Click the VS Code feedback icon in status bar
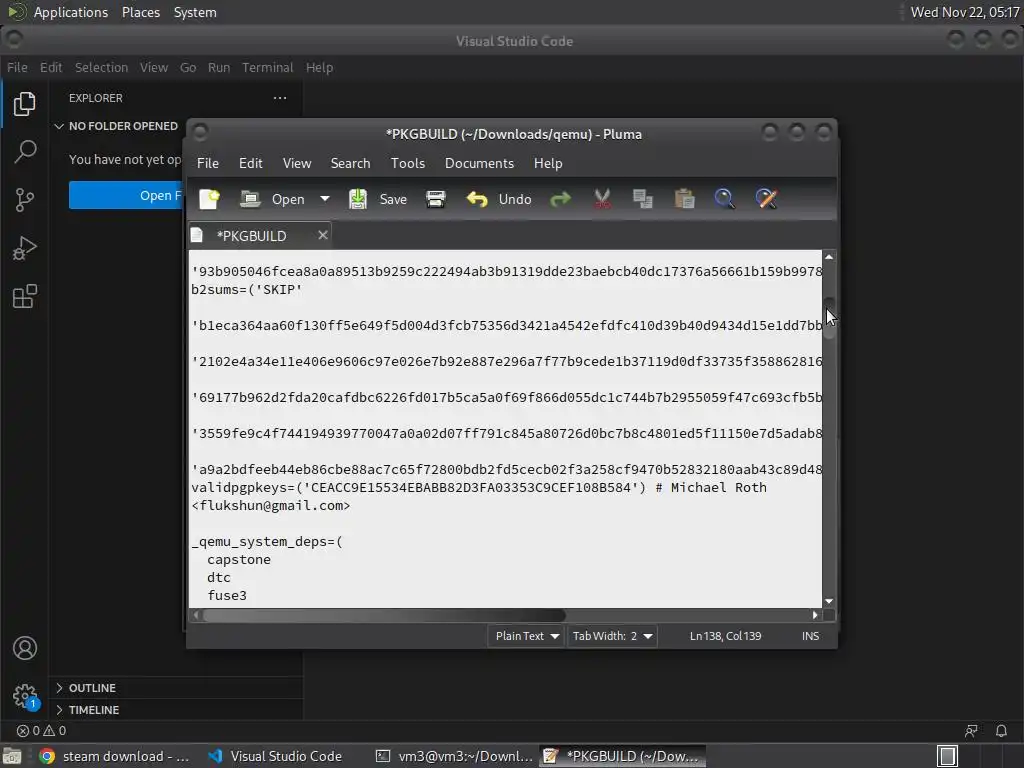Image resolution: width=1024 pixels, height=768 pixels. coord(971,731)
